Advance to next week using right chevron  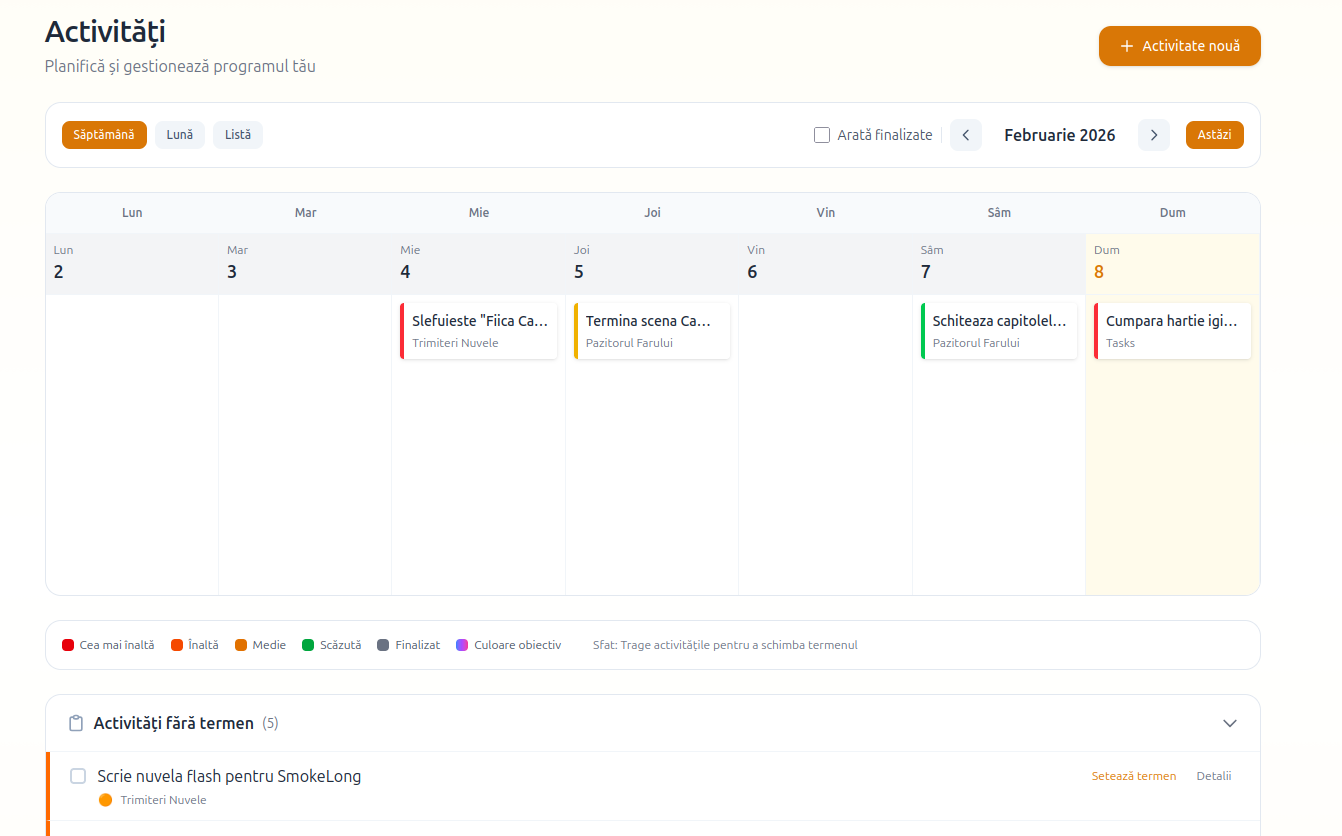(1154, 135)
